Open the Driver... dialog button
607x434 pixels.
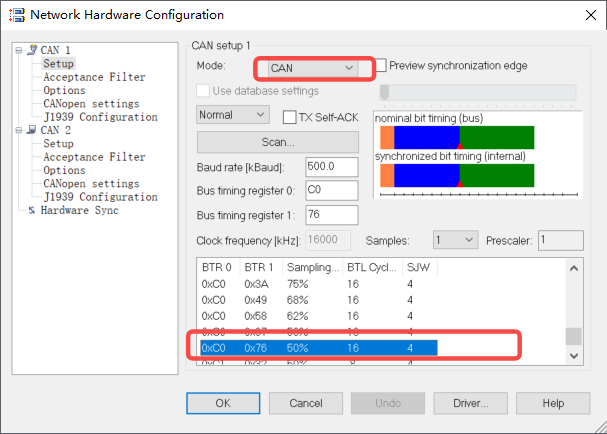pyautogui.click(x=471, y=403)
